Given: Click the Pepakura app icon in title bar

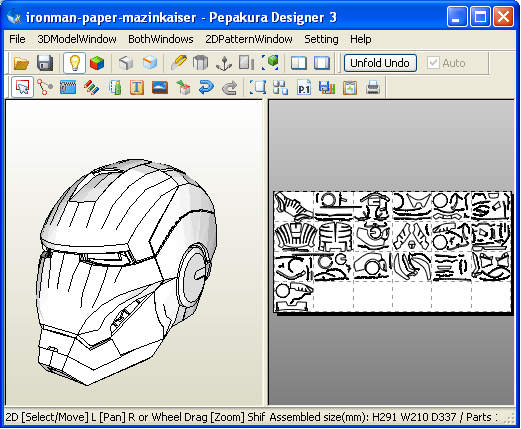Looking at the screenshot, I should pyautogui.click(x=14, y=17).
